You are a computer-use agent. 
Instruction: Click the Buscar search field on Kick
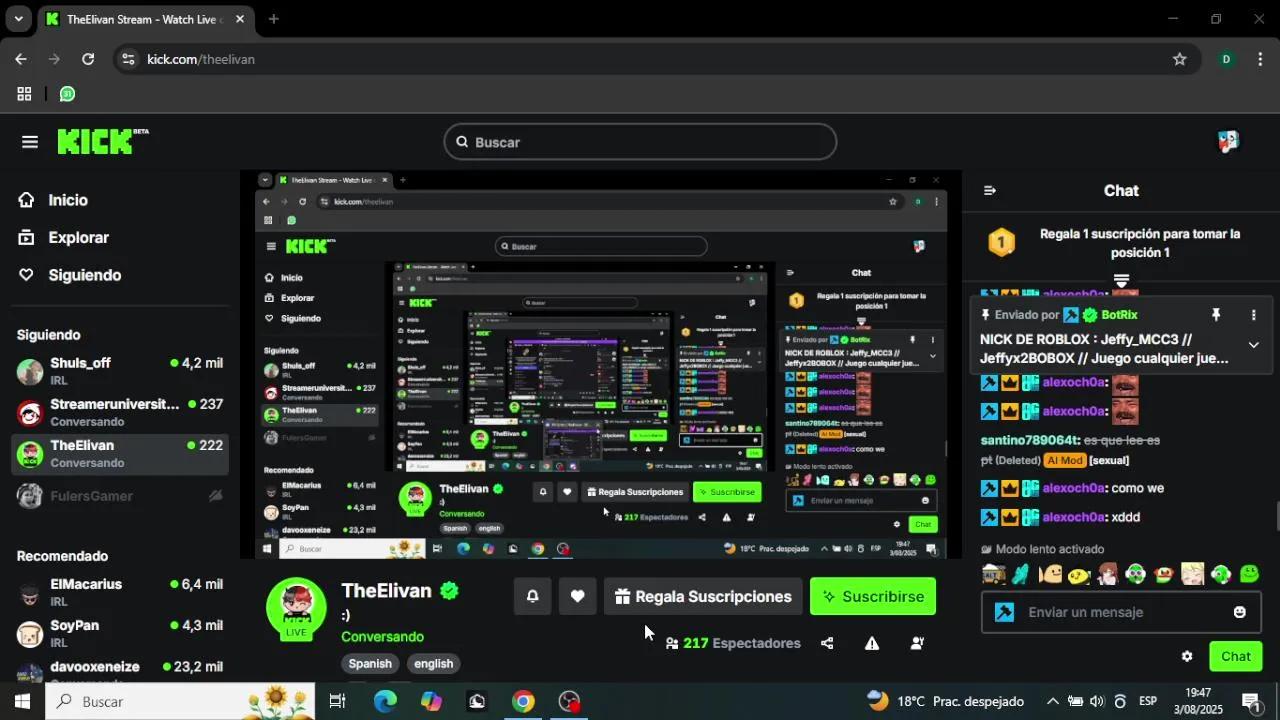[640, 142]
